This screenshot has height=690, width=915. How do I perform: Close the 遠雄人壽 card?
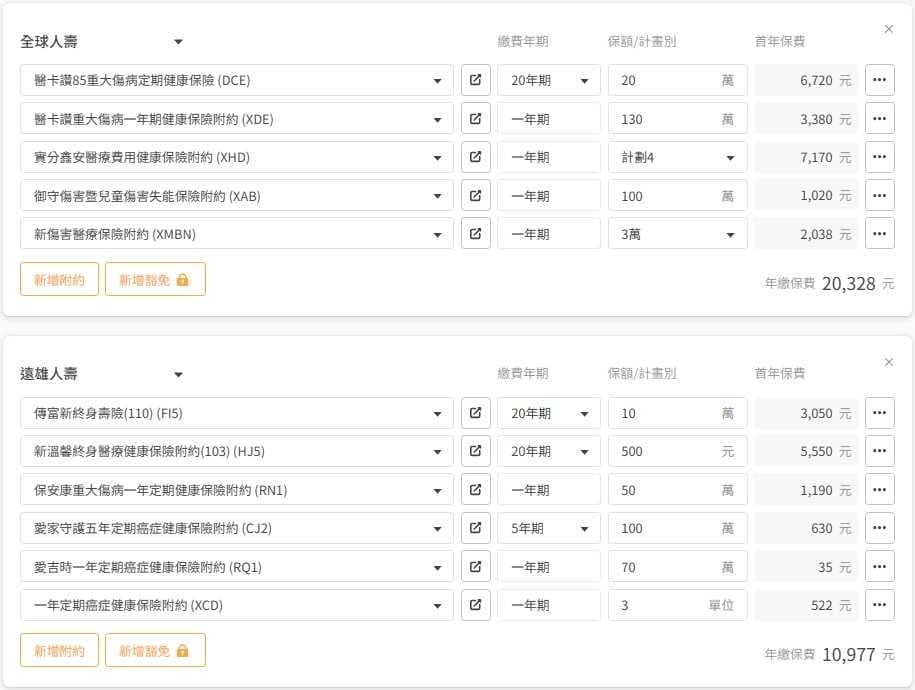[888, 362]
